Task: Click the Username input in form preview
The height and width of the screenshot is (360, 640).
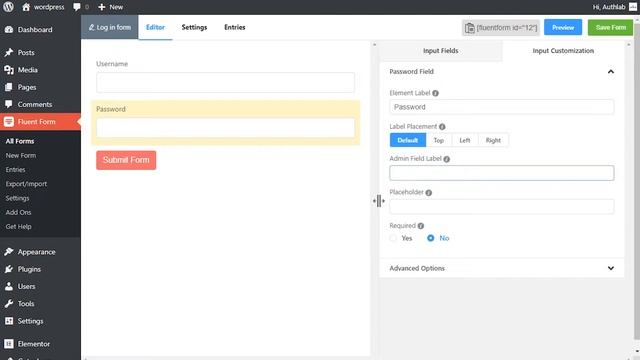Action: click(x=225, y=82)
